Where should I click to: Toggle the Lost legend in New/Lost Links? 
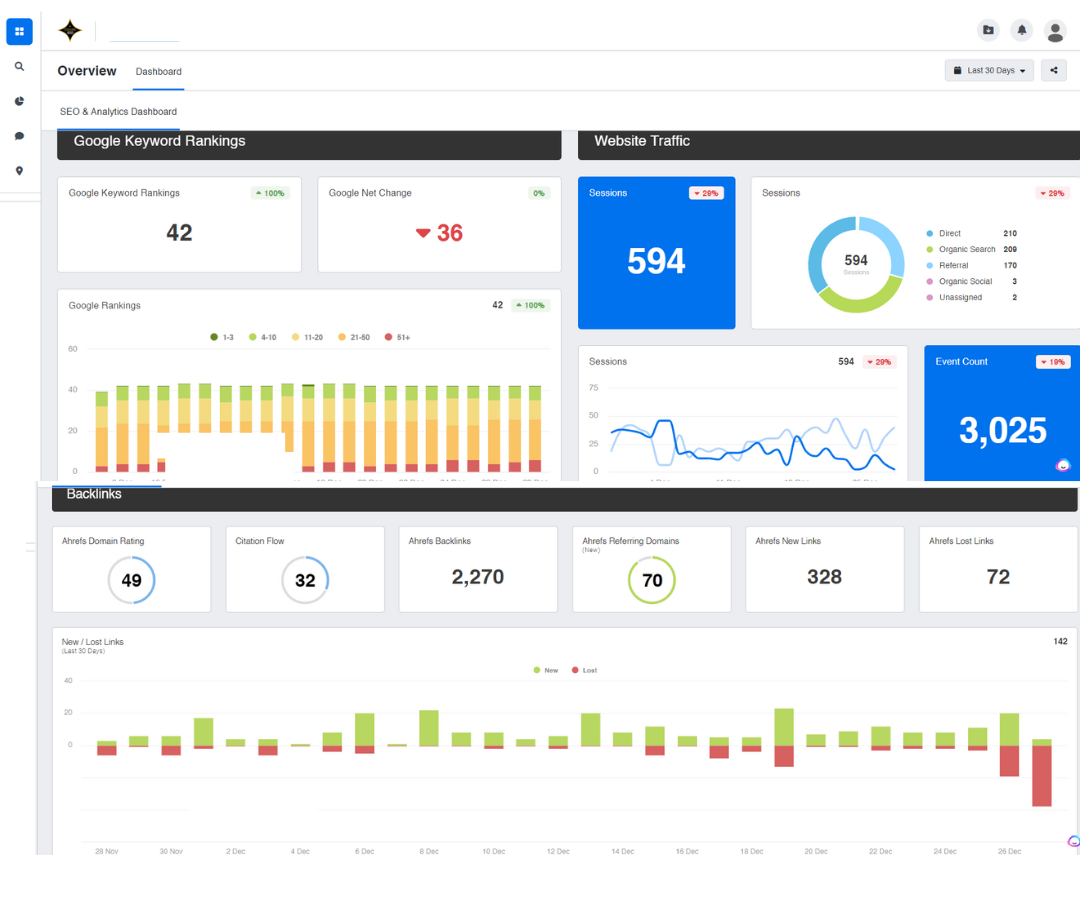(584, 670)
